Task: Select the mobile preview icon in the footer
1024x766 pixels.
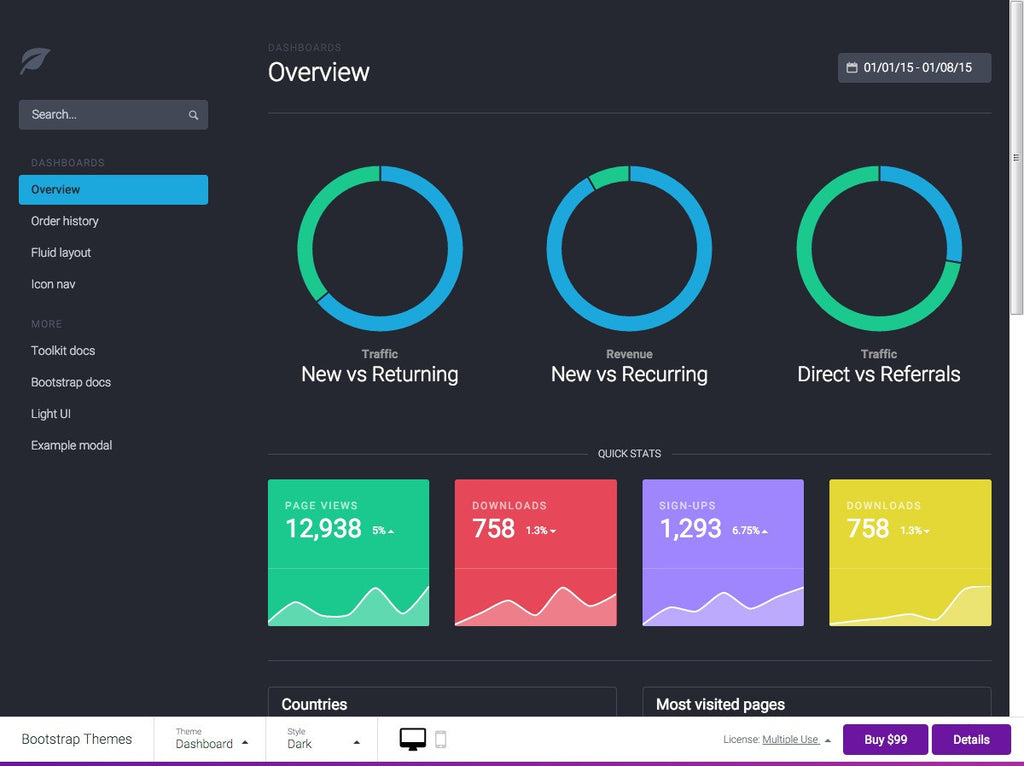Action: click(440, 739)
